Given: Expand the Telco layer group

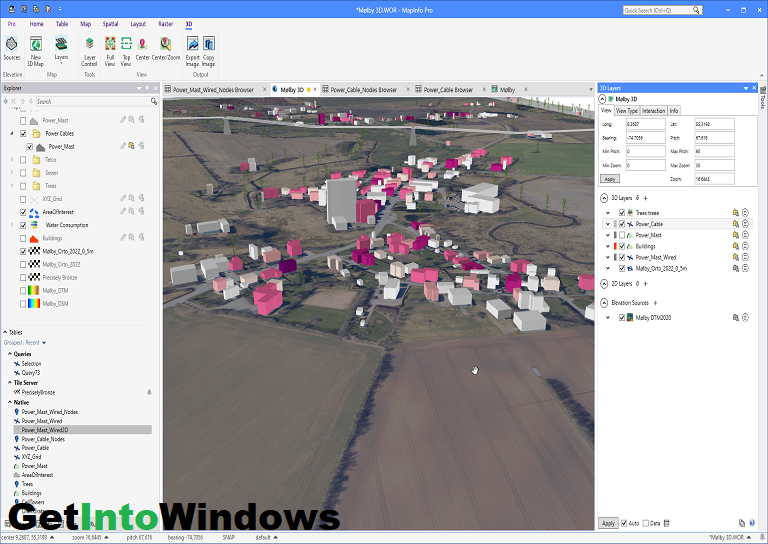Looking at the screenshot, I should (x=12, y=160).
